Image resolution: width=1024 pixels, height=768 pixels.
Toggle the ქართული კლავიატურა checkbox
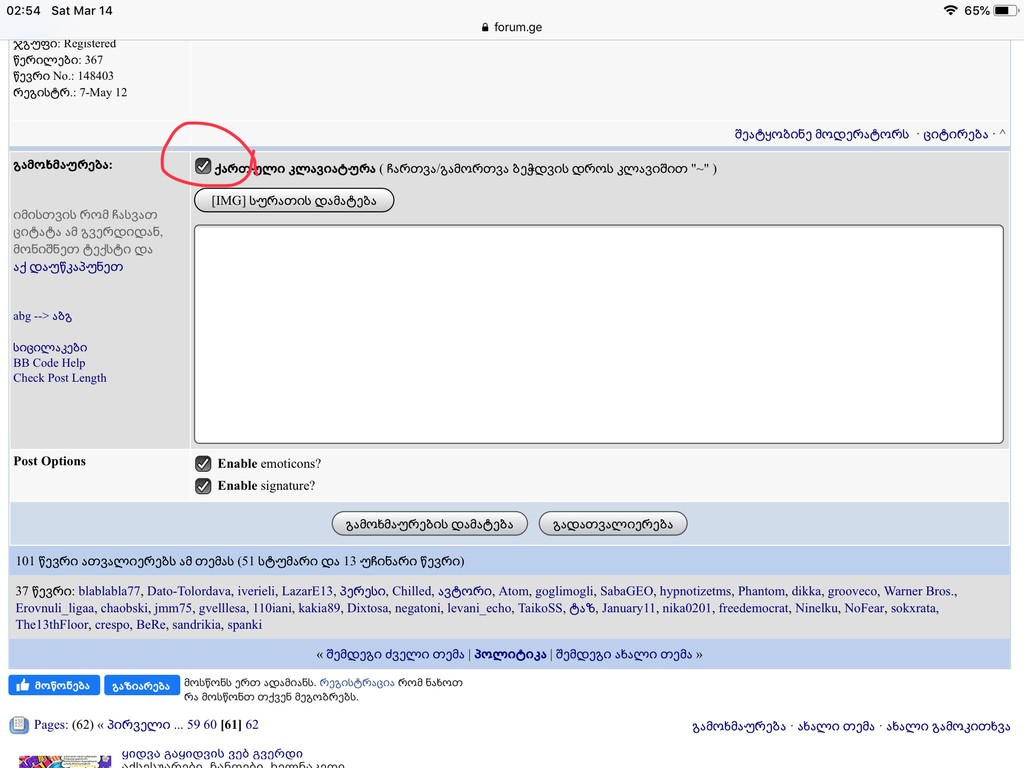pos(203,167)
